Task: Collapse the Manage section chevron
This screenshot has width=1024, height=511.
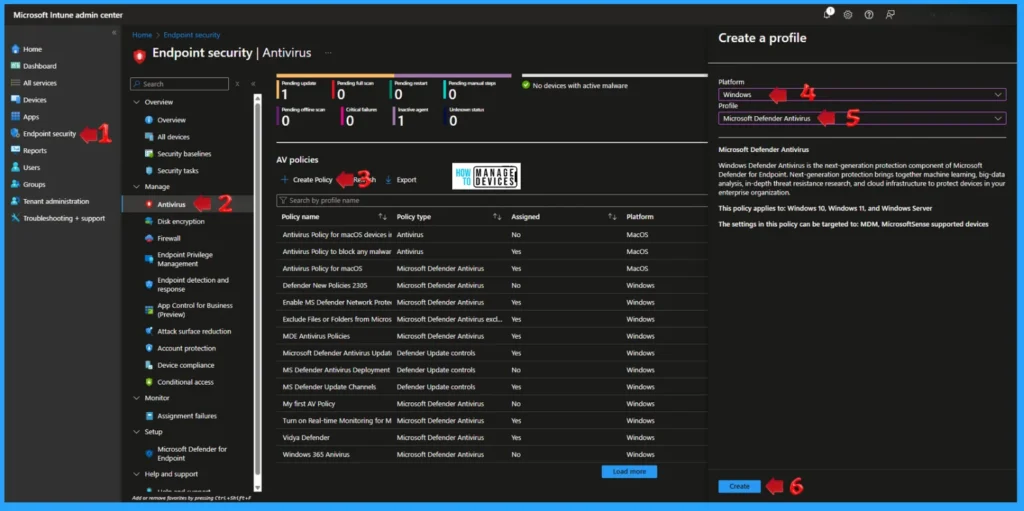Action: coord(136,187)
